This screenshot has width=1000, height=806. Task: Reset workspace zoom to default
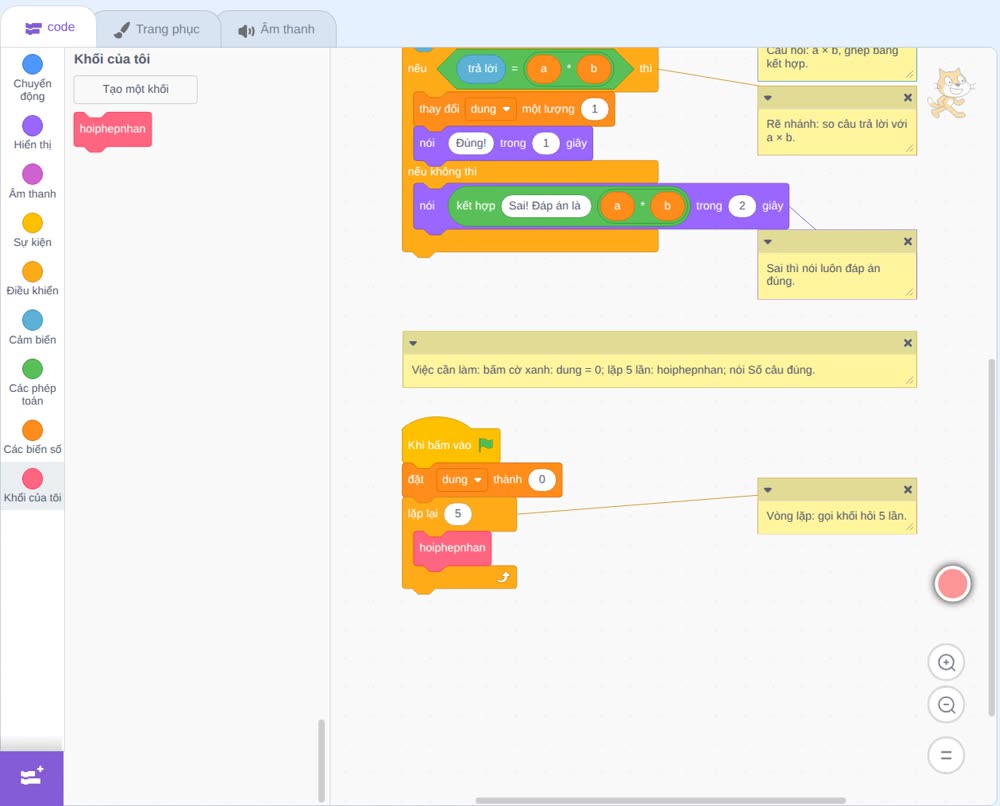coord(946,755)
